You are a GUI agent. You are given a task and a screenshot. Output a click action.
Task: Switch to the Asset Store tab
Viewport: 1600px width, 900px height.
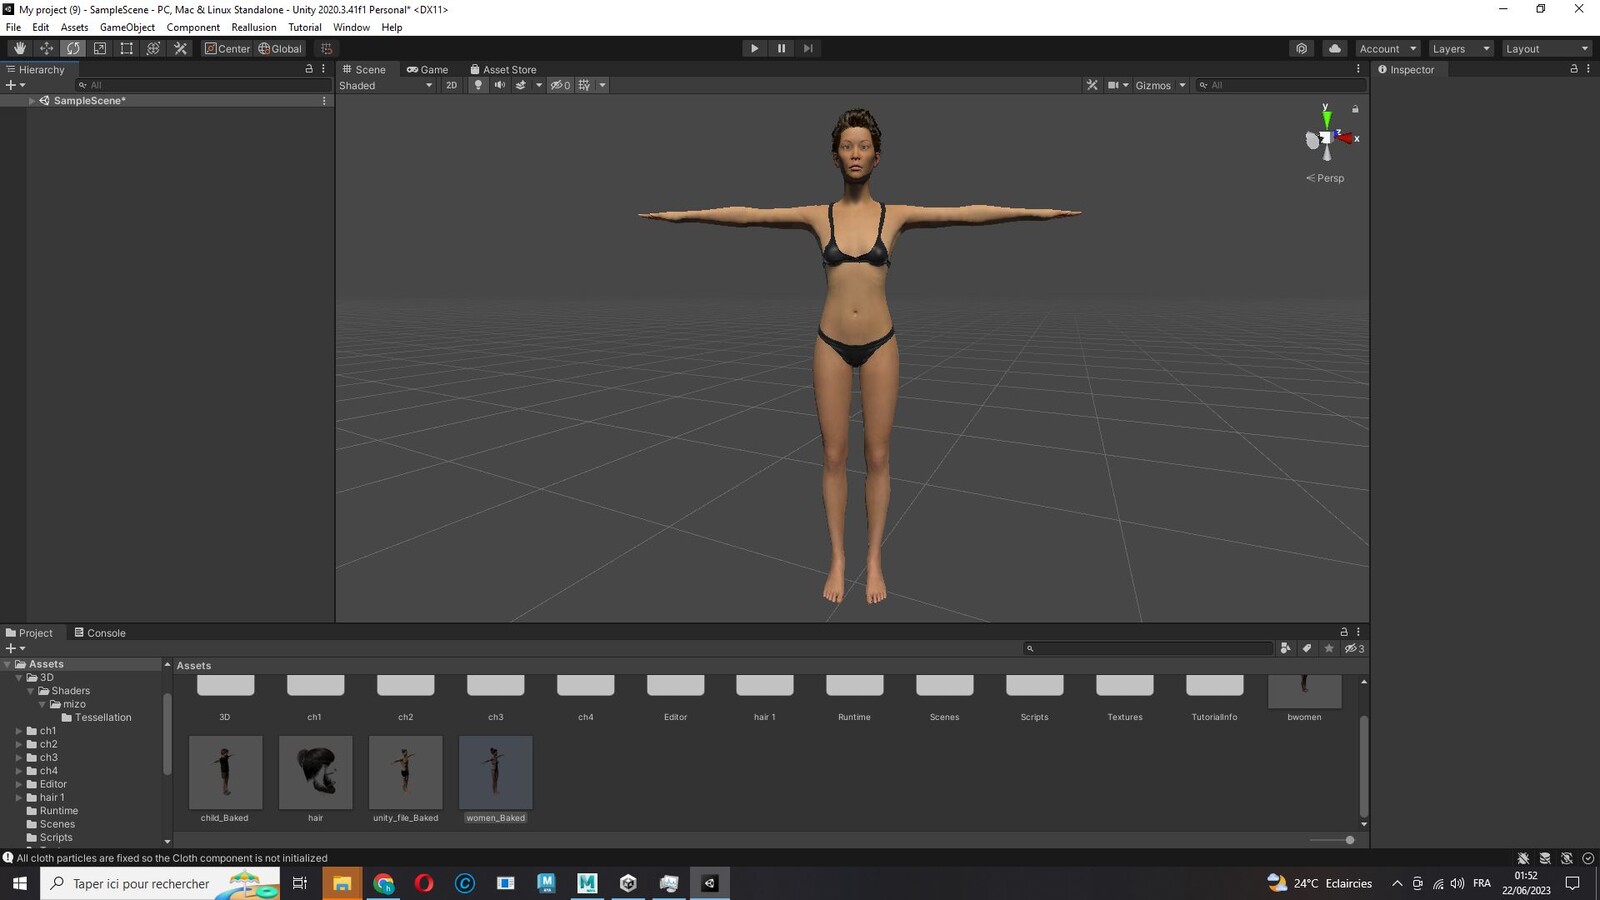[x=503, y=69]
